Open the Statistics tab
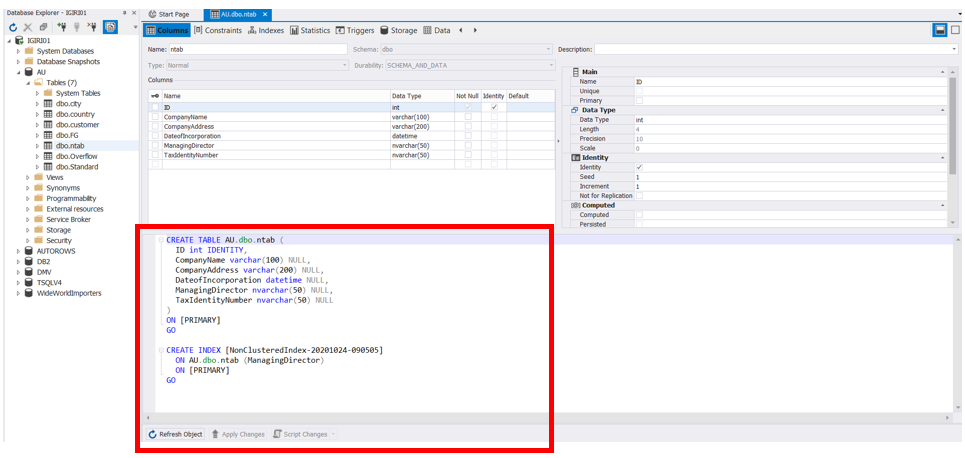Screen dimensions: 965x458 (310, 30)
